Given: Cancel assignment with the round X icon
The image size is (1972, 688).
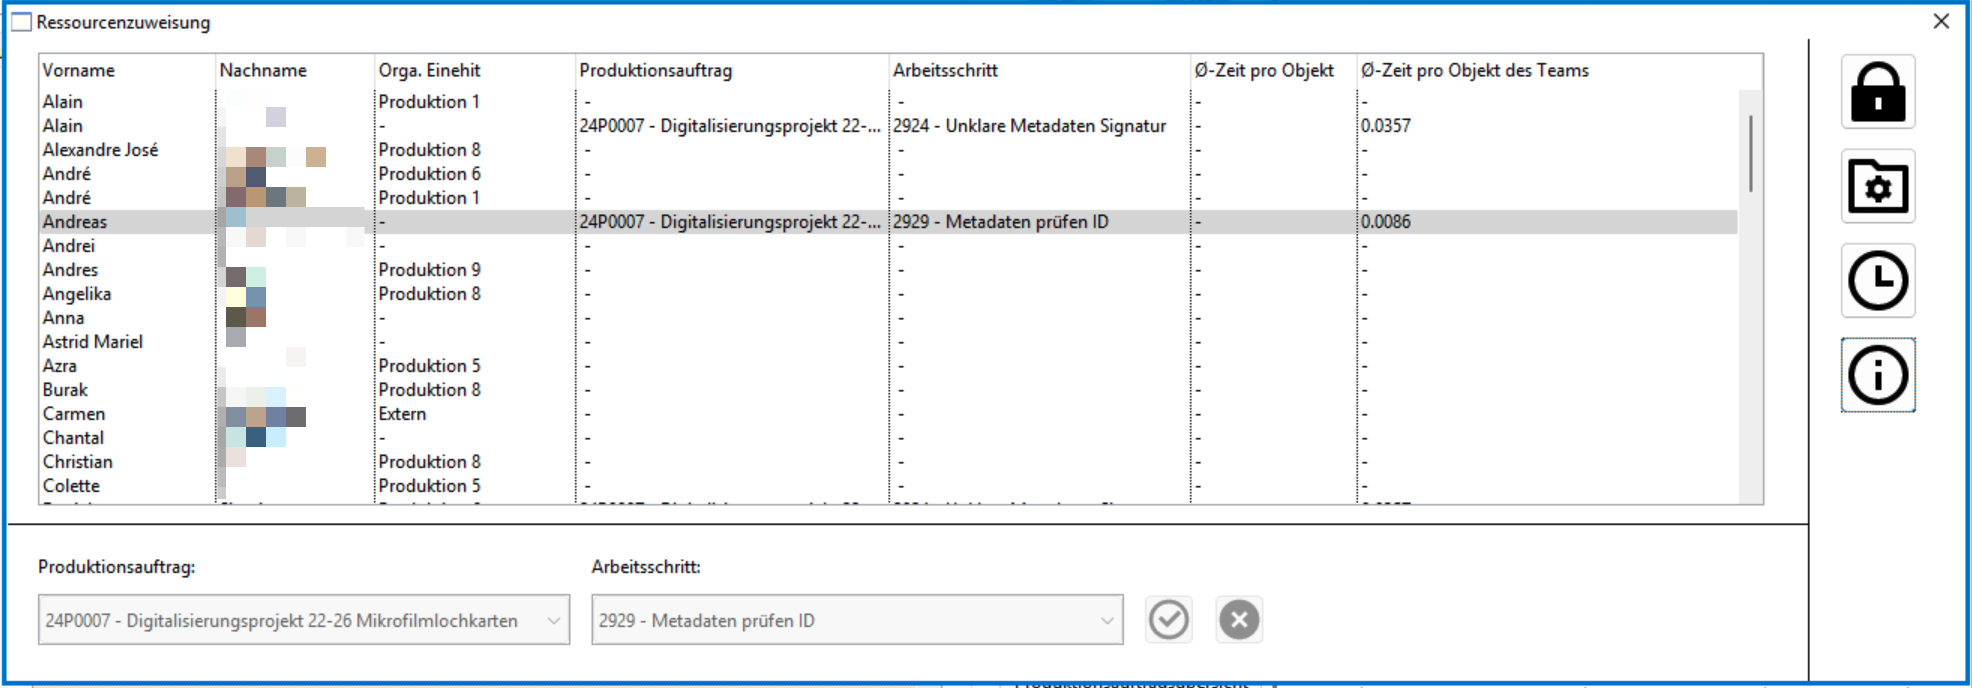Looking at the screenshot, I should click(1239, 620).
